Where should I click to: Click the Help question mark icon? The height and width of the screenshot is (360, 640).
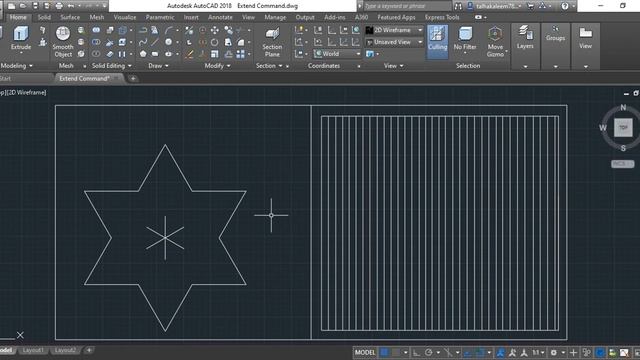565,6
